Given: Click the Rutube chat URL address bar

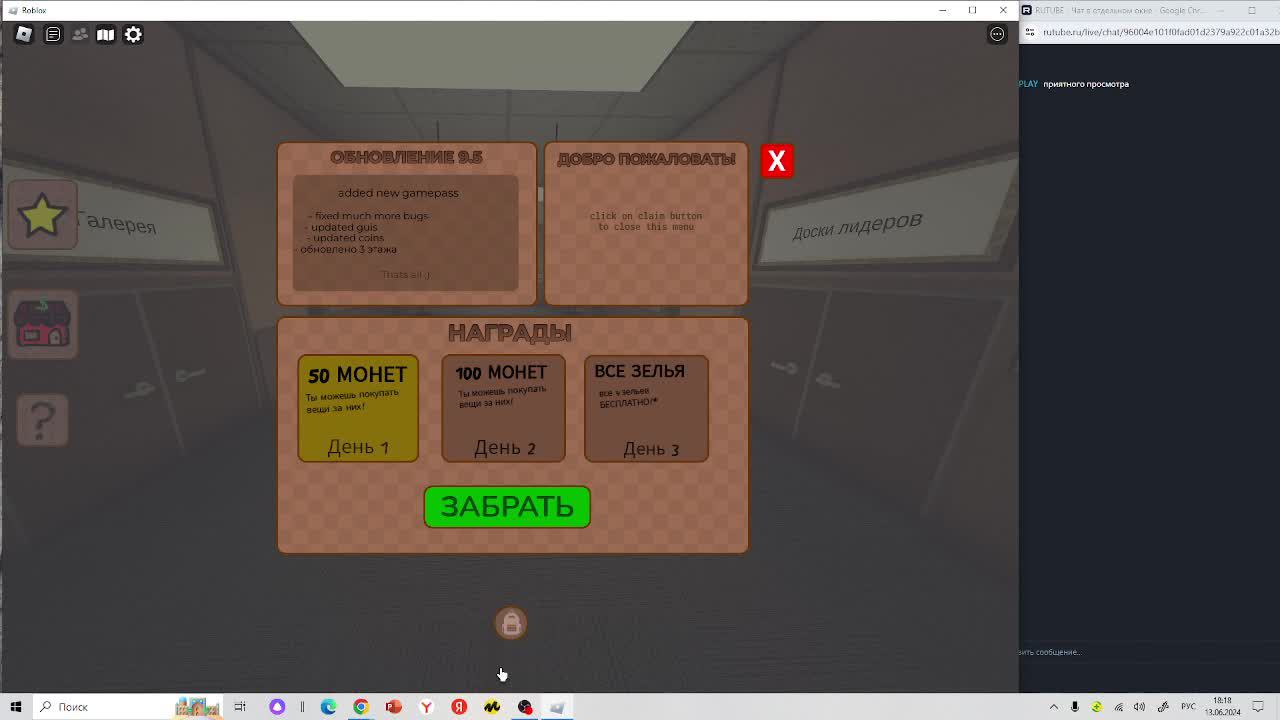Looking at the screenshot, I should (1160, 32).
